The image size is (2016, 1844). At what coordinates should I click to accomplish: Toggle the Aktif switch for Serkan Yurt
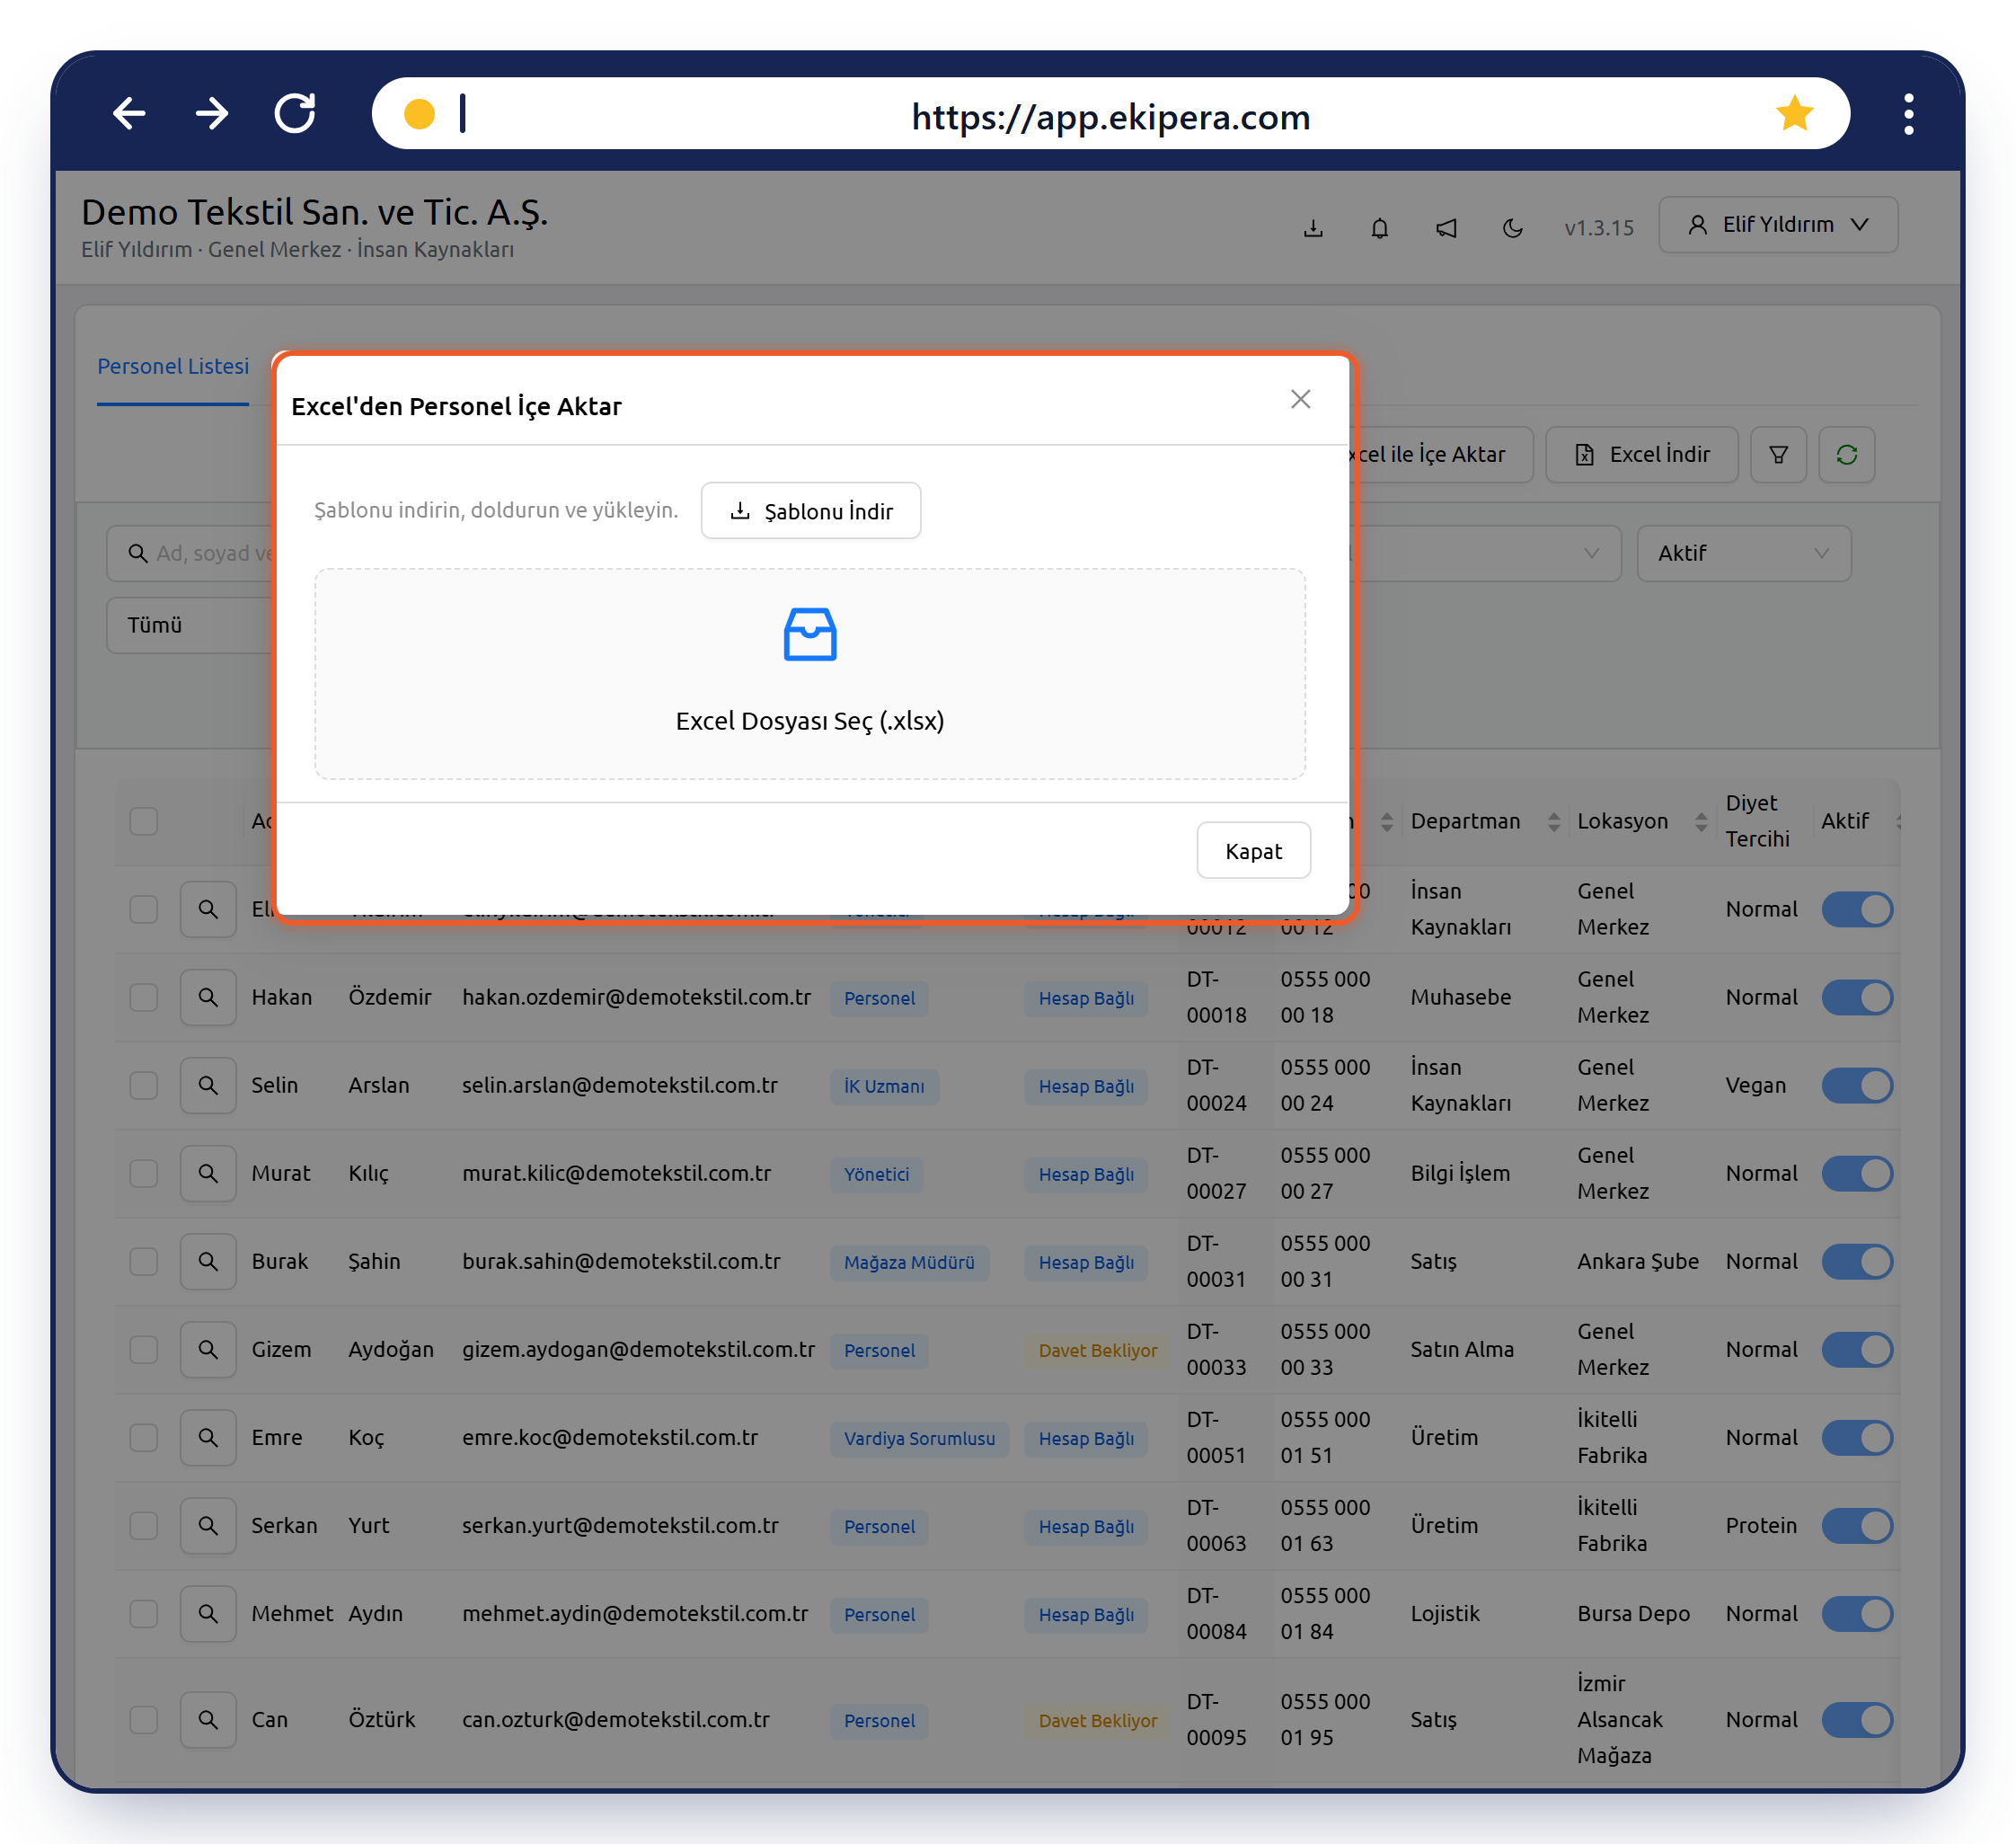[x=1857, y=1525]
